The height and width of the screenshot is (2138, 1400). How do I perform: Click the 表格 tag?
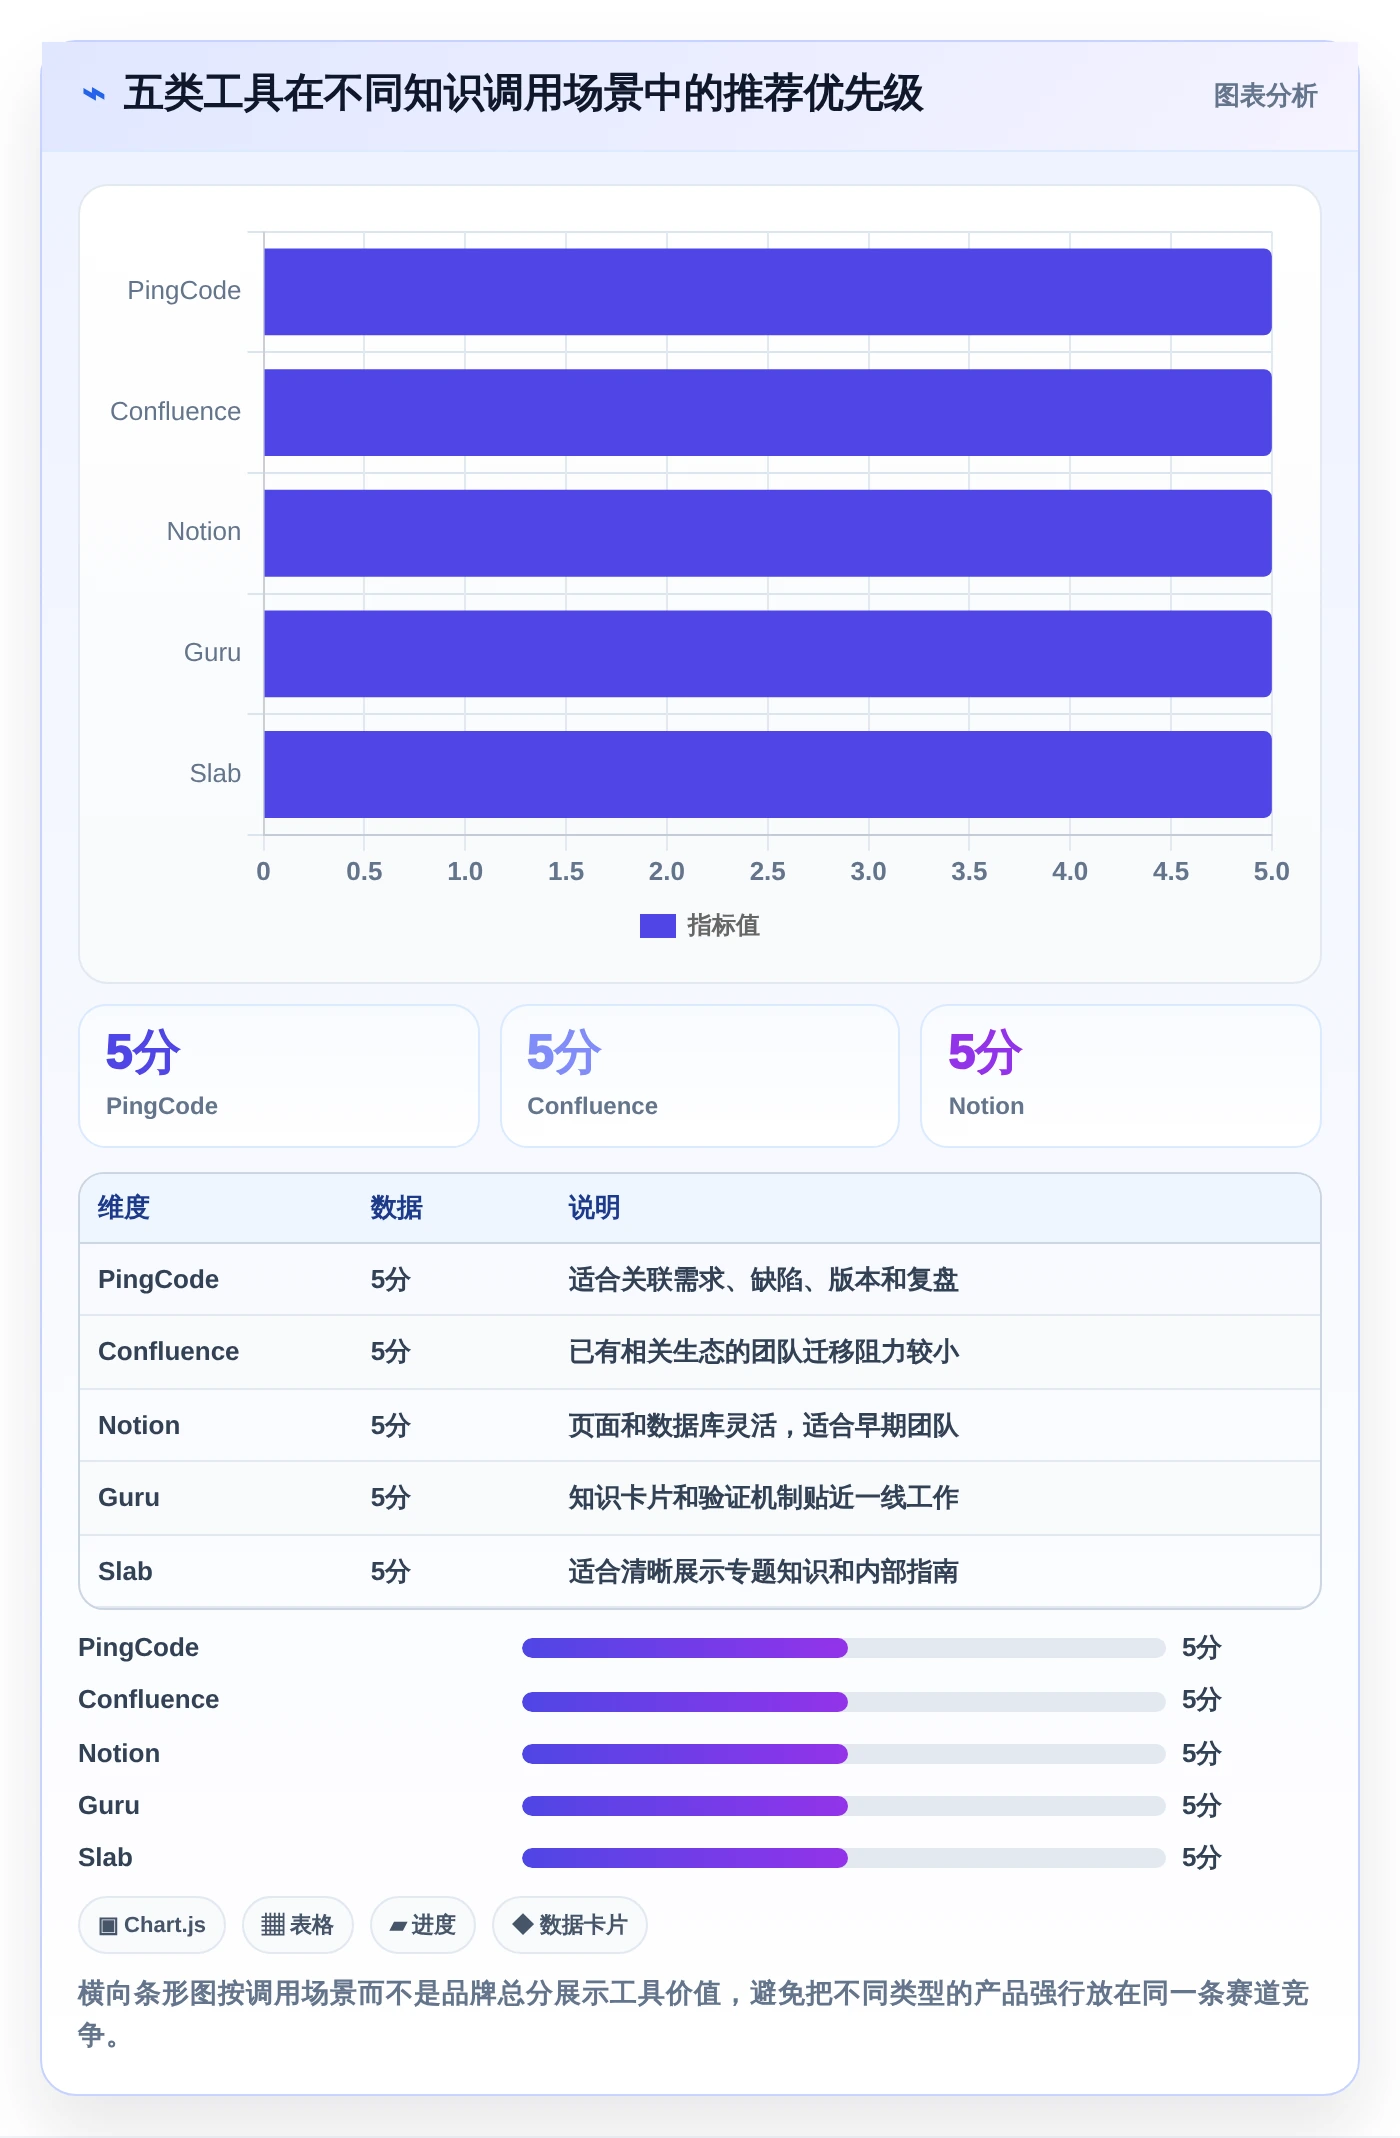click(298, 1925)
